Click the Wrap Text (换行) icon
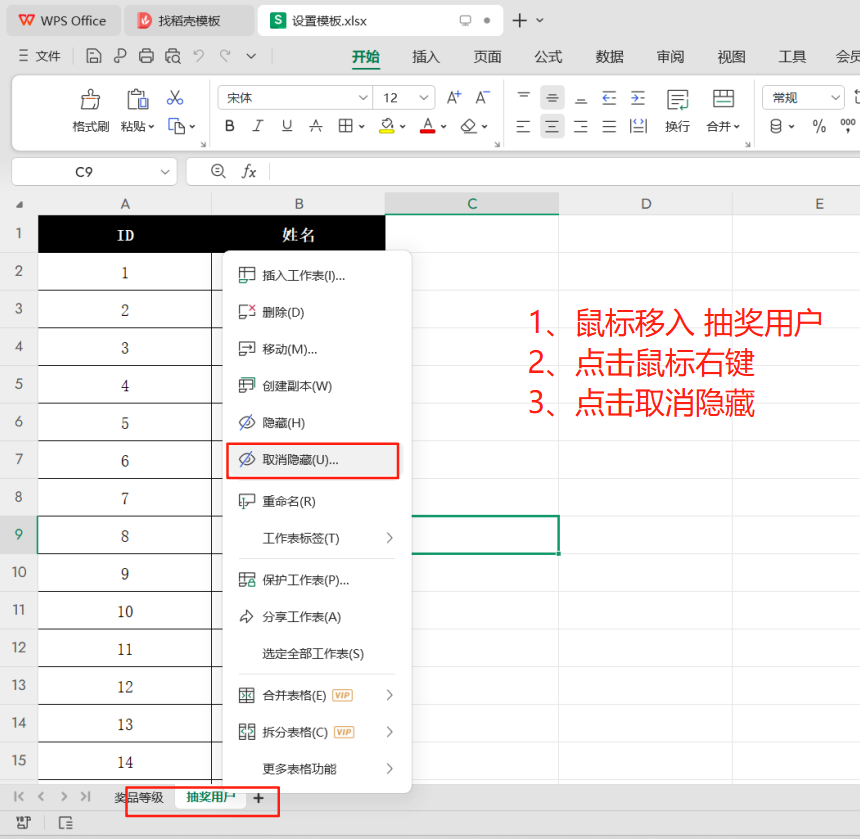860x839 pixels. [677, 99]
